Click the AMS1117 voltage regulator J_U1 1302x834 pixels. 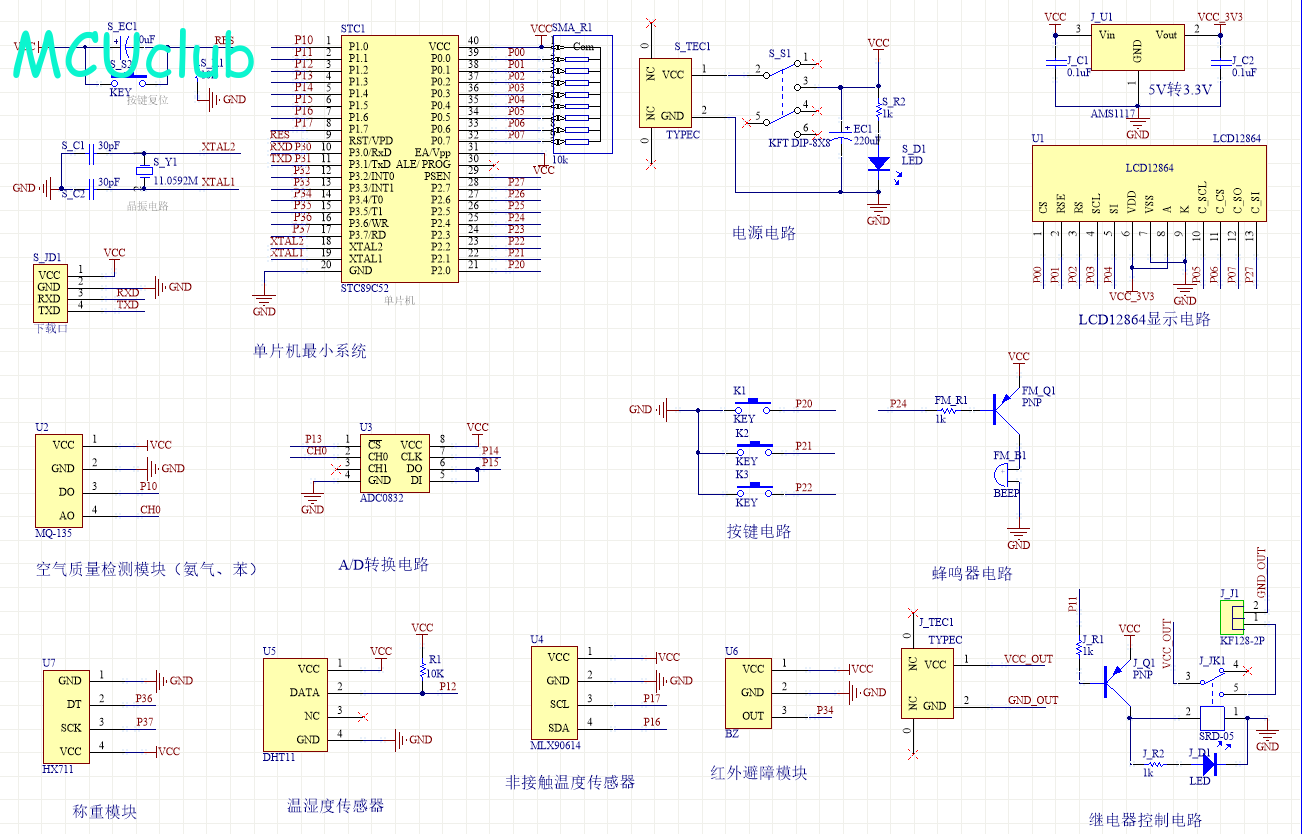point(1136,47)
